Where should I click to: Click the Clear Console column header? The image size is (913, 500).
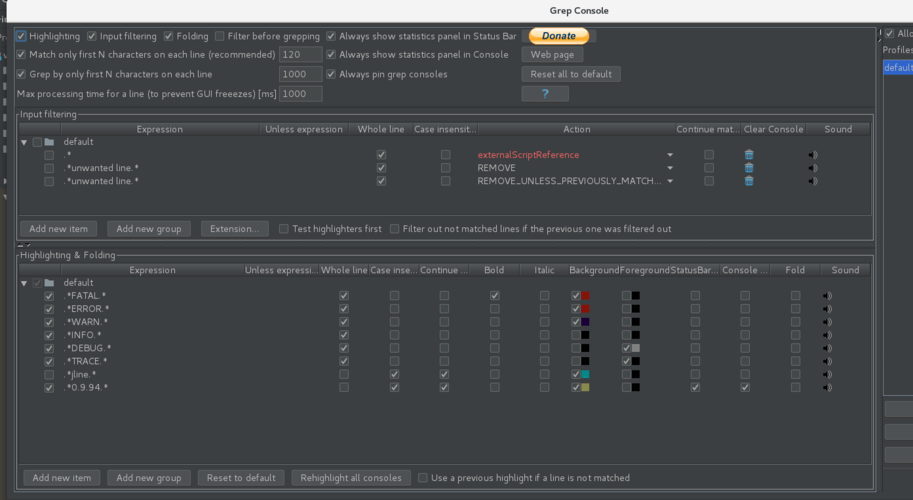[773, 129]
